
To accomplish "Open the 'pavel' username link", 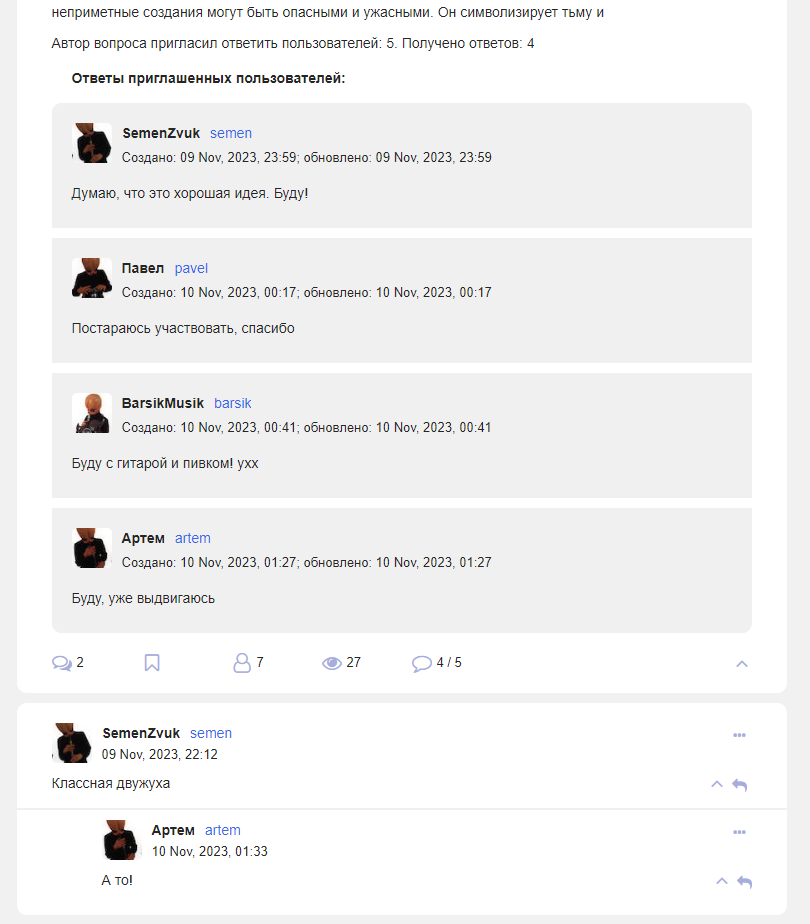I will click(191, 268).
